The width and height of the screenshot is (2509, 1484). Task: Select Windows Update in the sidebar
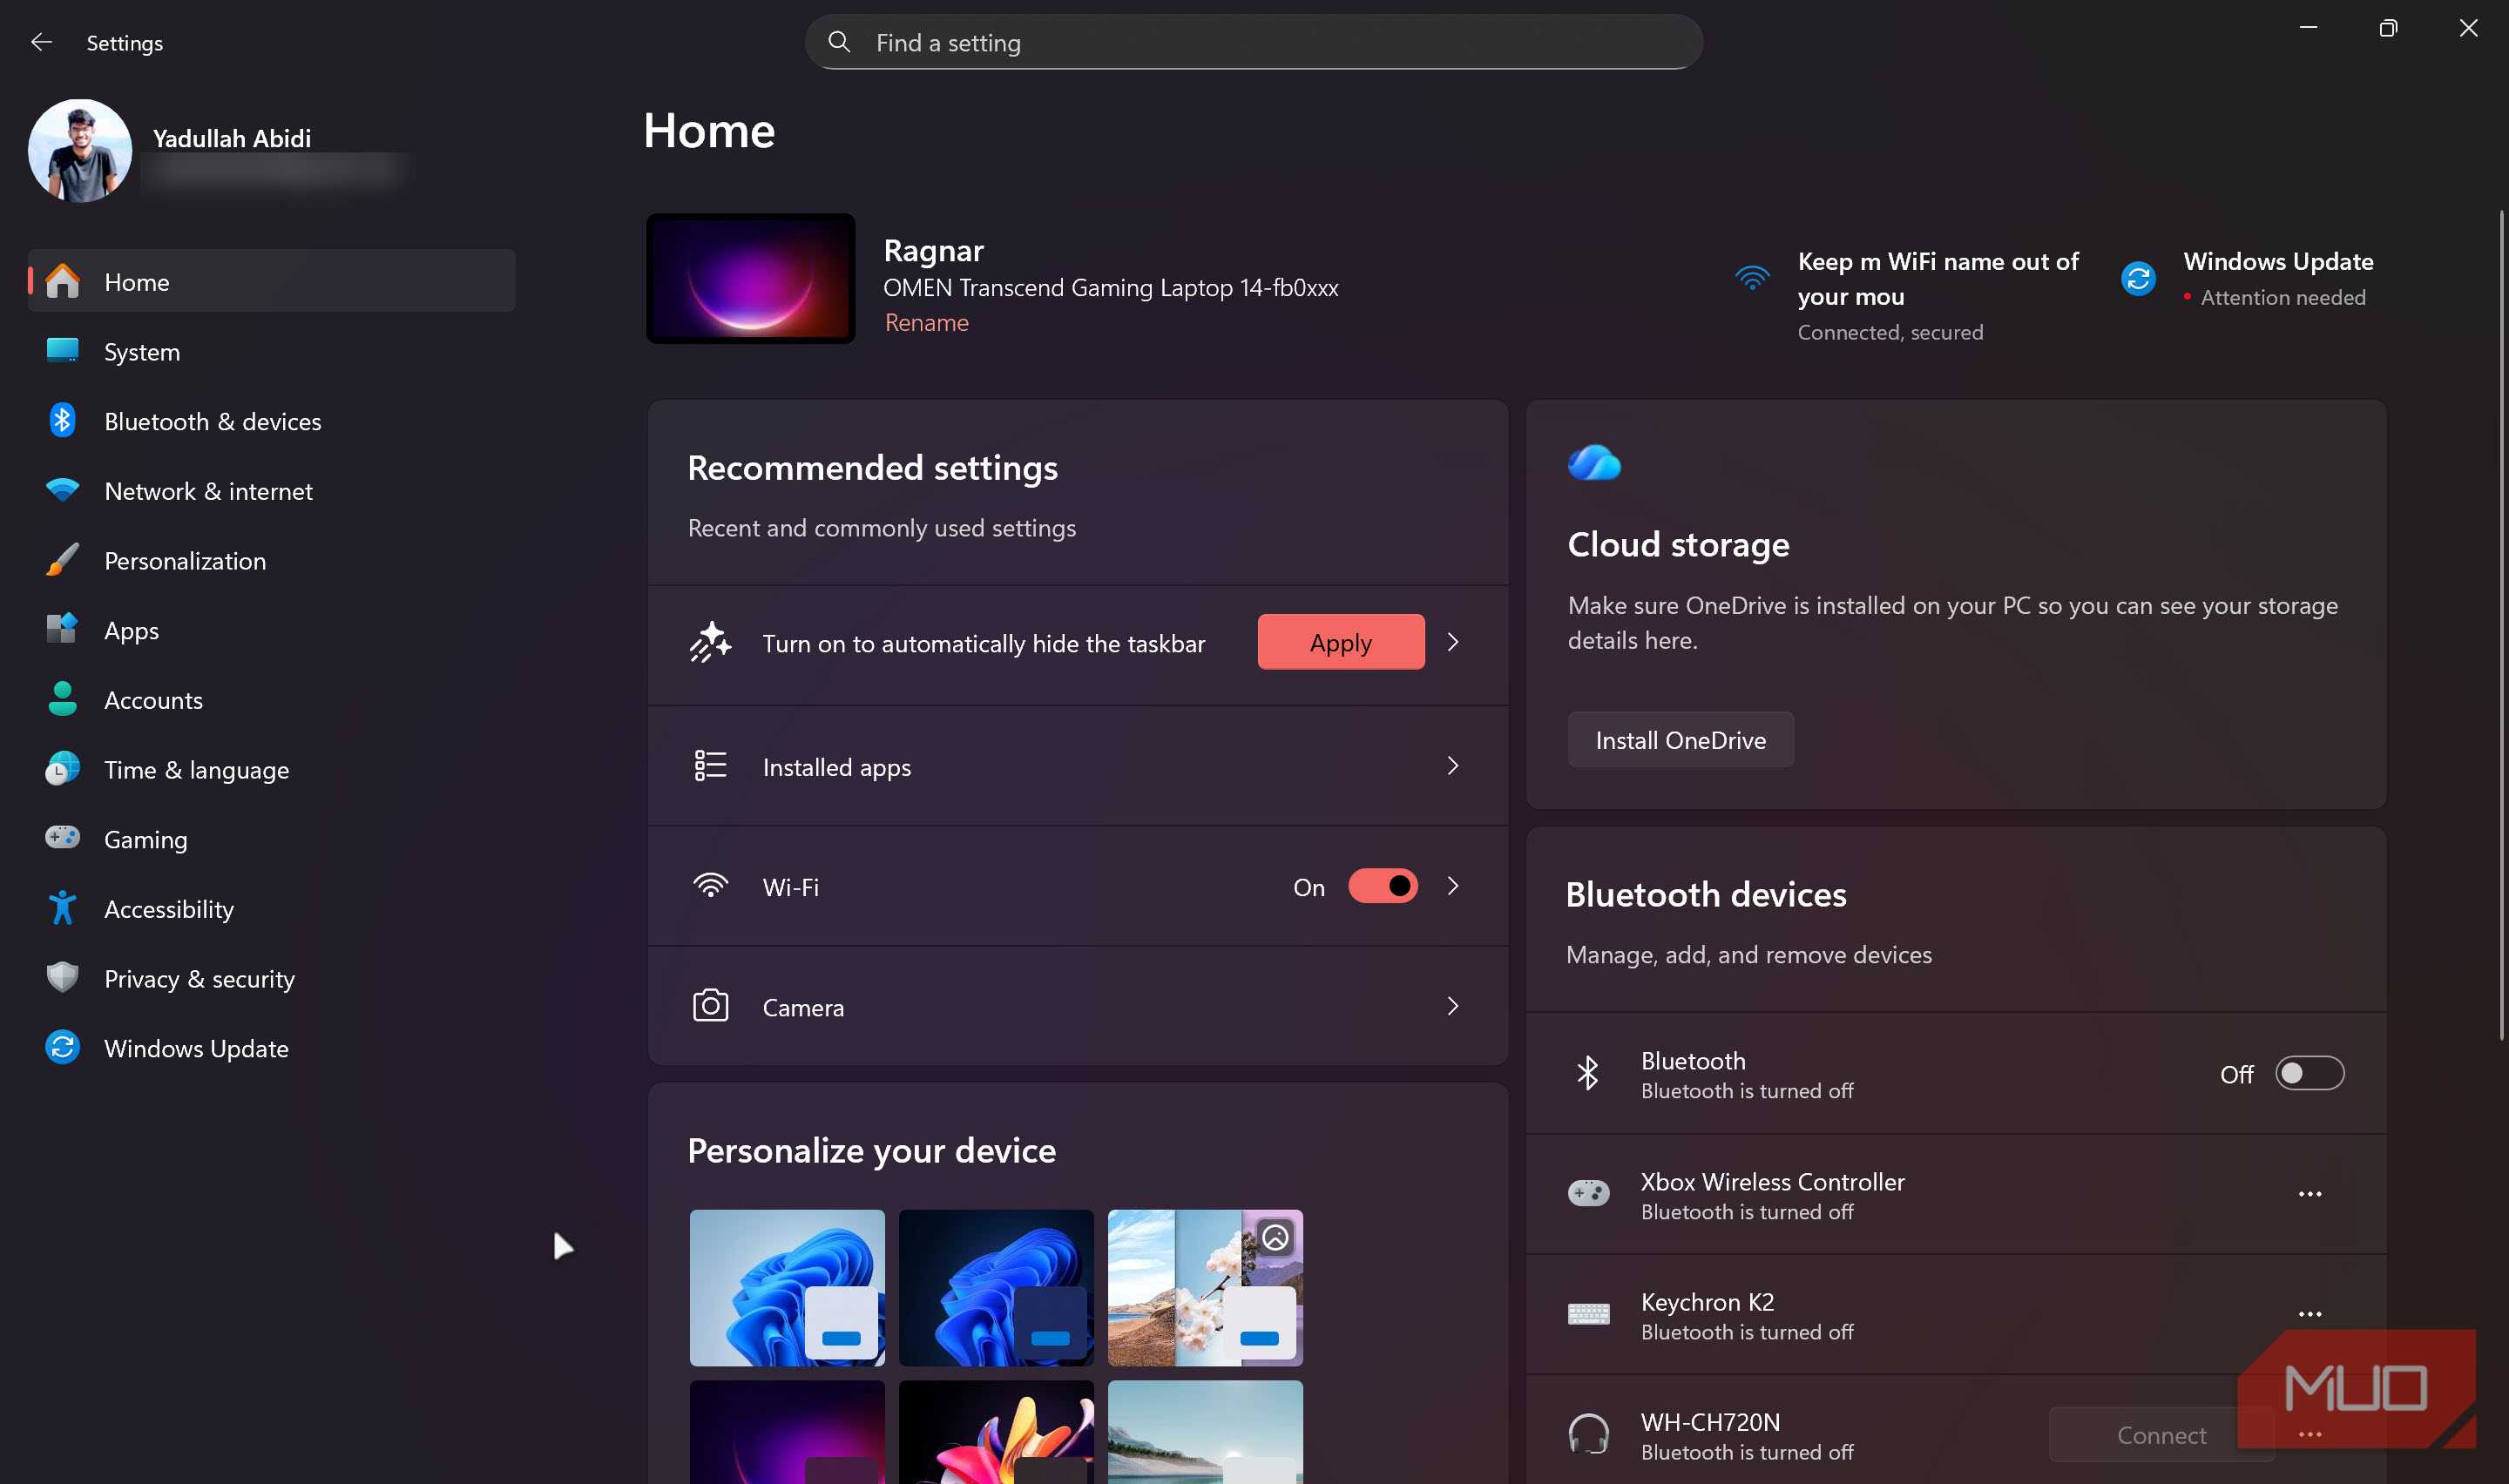pyautogui.click(x=271, y=1048)
